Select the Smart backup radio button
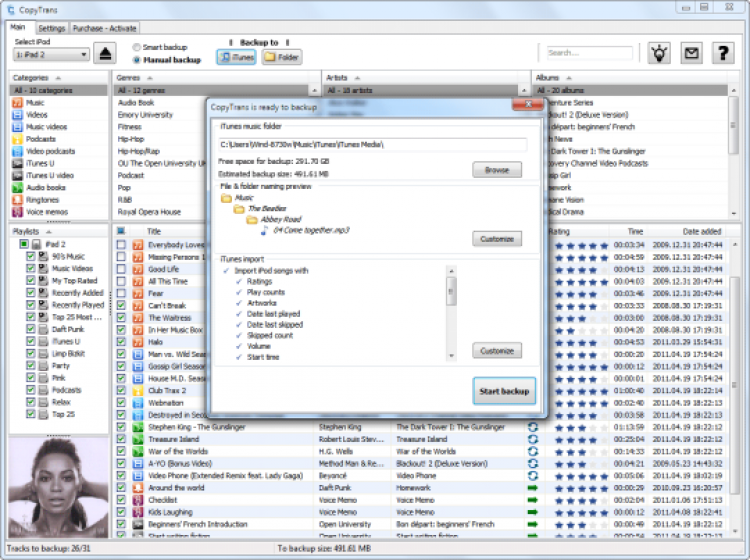Image resolution: width=750 pixels, height=560 pixels. pos(136,47)
